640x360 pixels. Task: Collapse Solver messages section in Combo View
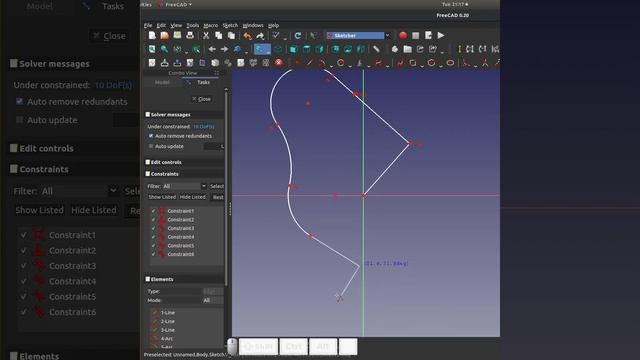click(x=148, y=115)
